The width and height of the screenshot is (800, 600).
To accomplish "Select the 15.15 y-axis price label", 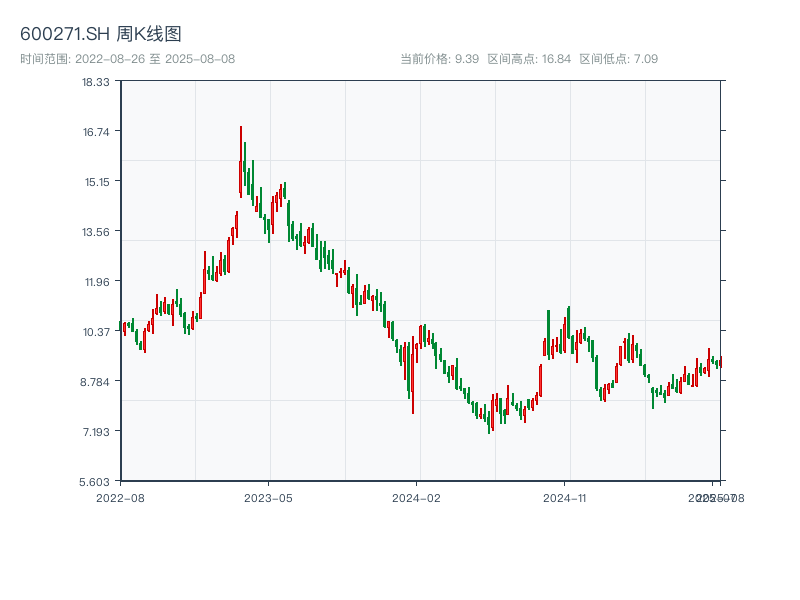I will click(96, 182).
